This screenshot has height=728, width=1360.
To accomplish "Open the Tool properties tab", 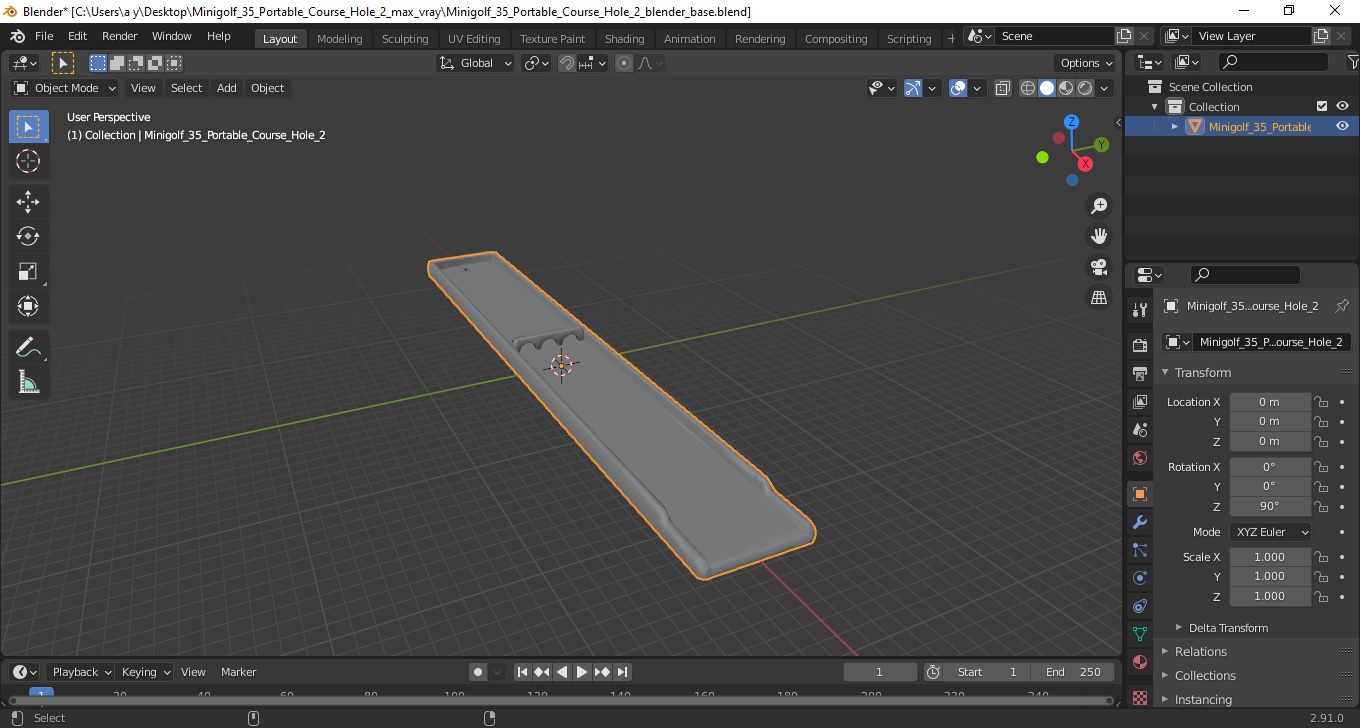I will point(1139,310).
